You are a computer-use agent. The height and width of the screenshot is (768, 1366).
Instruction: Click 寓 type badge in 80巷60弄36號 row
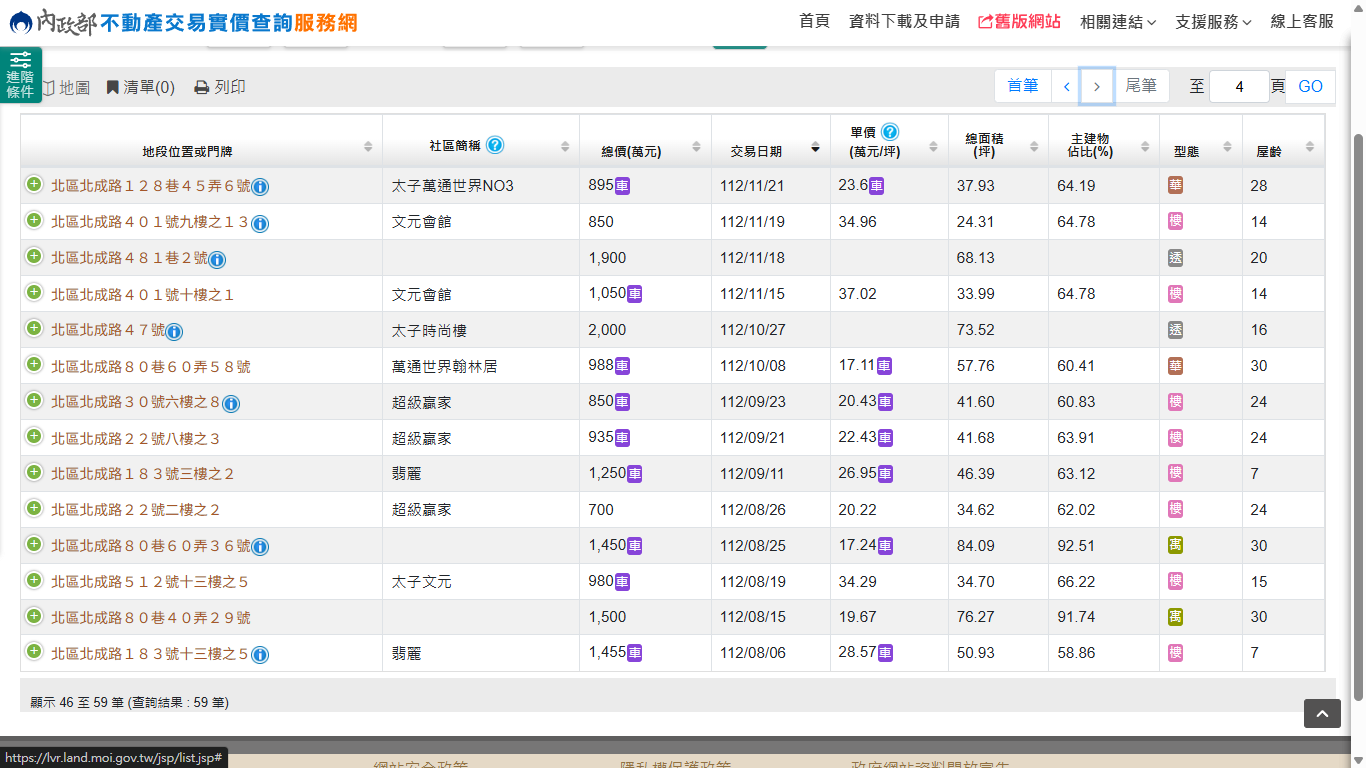(1176, 545)
